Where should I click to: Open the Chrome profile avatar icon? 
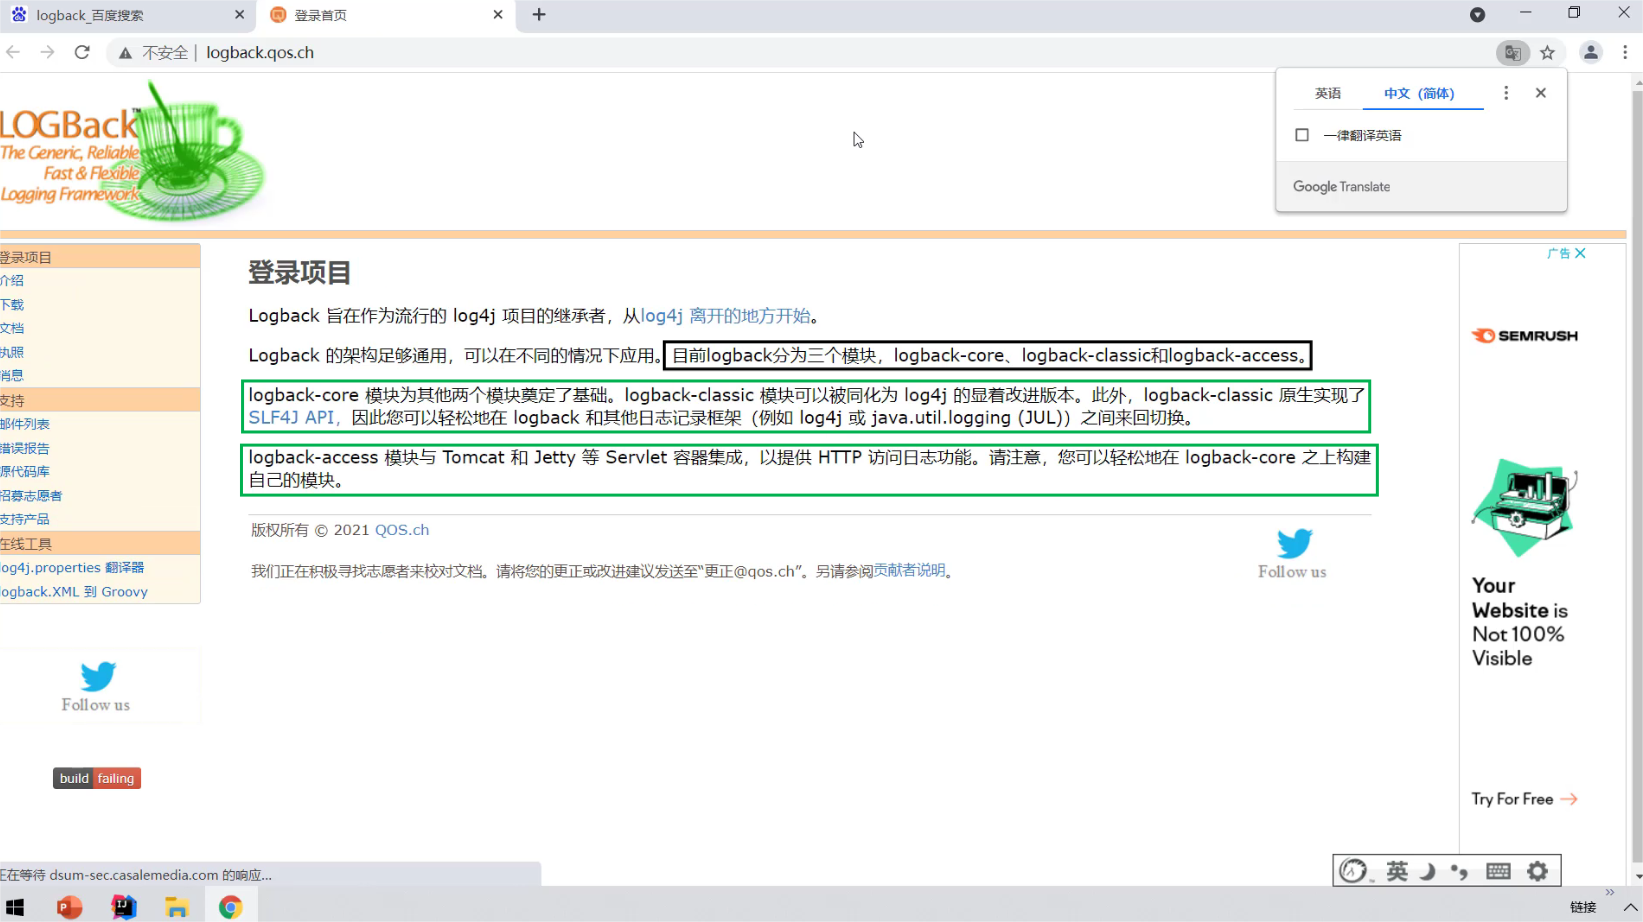[1590, 53]
